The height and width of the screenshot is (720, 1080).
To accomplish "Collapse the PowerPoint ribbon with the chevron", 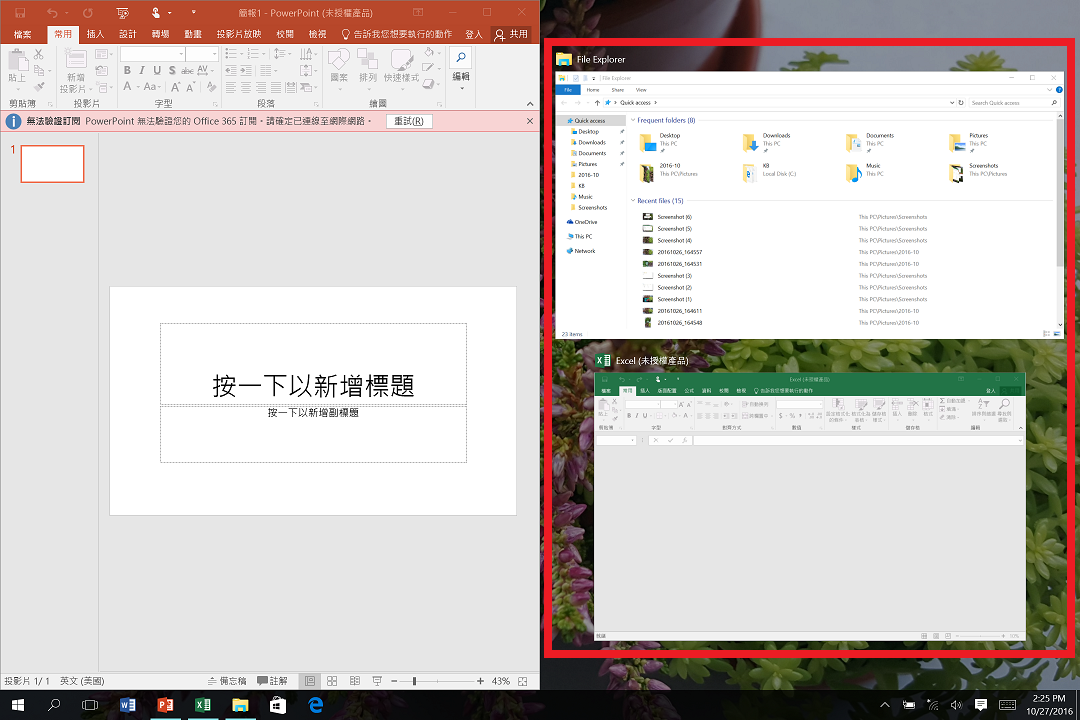I will click(x=530, y=104).
